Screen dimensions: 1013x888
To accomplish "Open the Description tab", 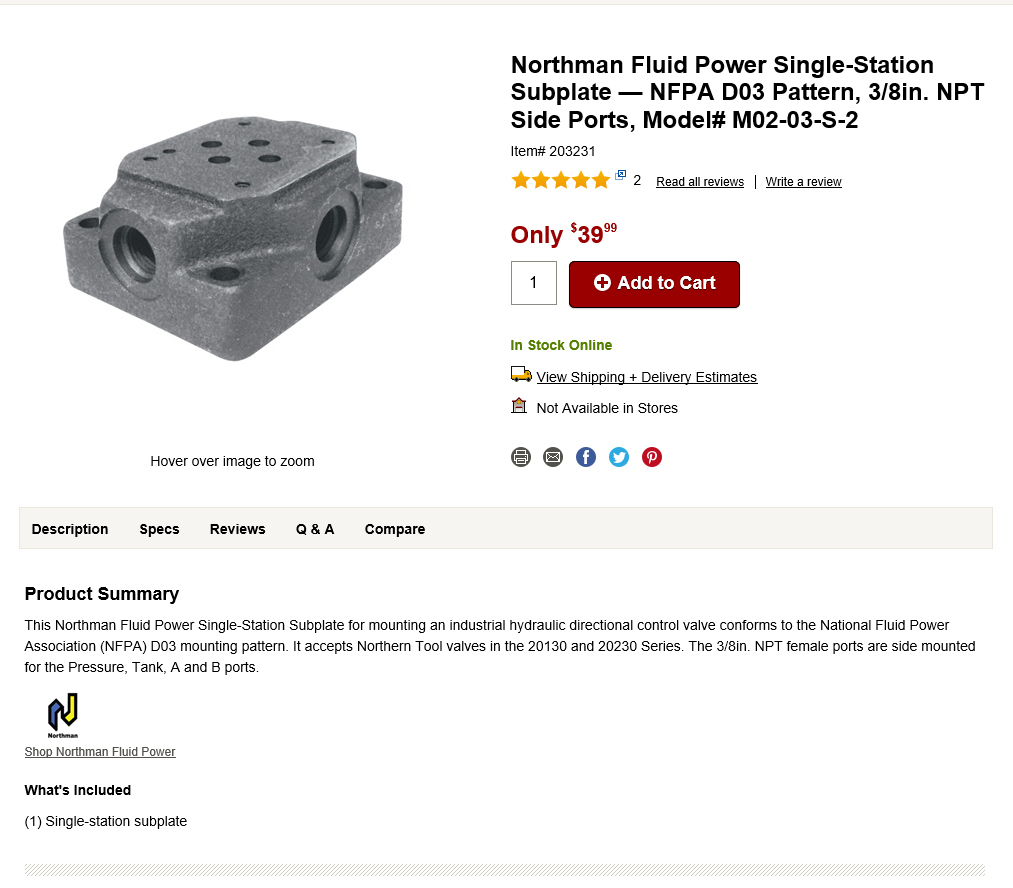I will (x=70, y=529).
